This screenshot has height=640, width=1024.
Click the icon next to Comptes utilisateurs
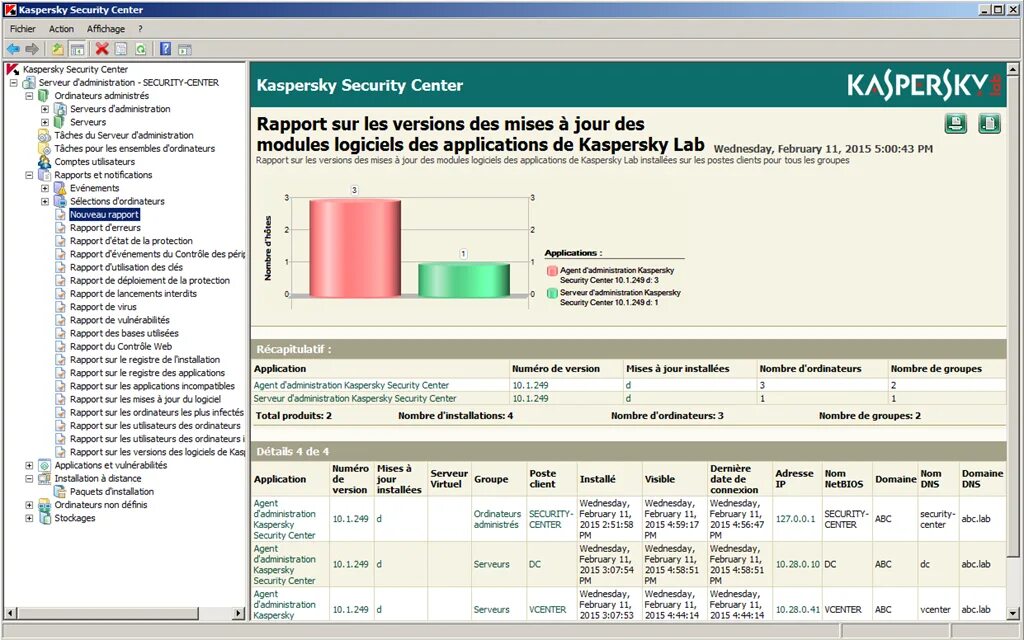pos(44,161)
